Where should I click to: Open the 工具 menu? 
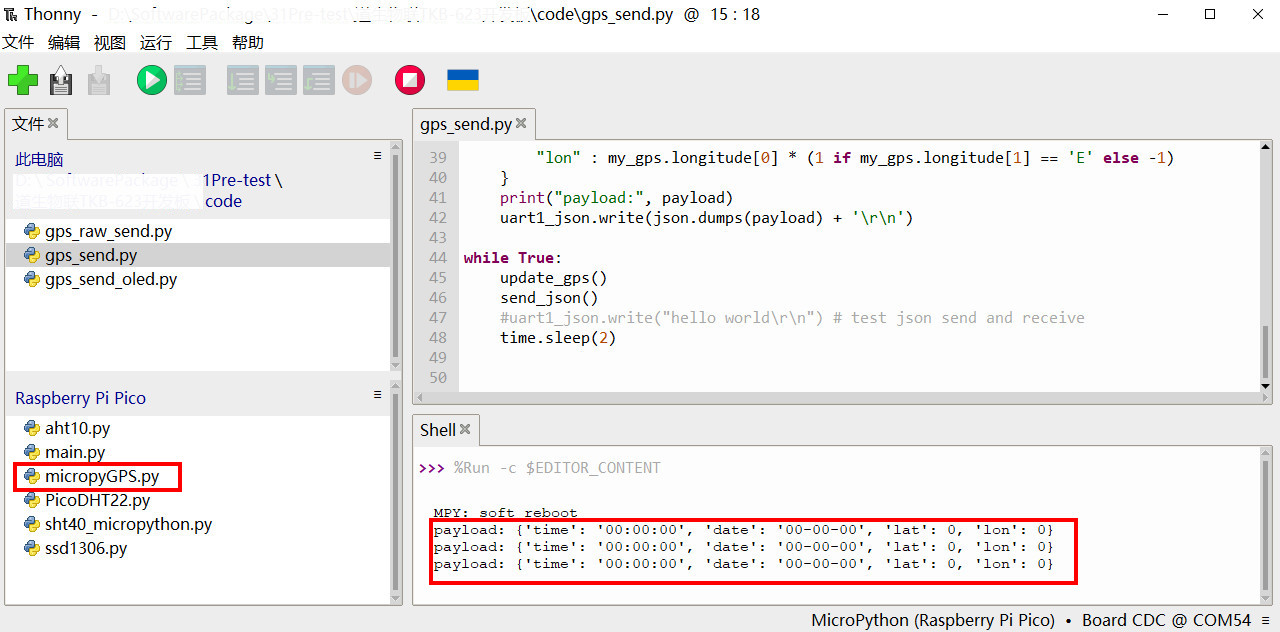pyautogui.click(x=201, y=42)
